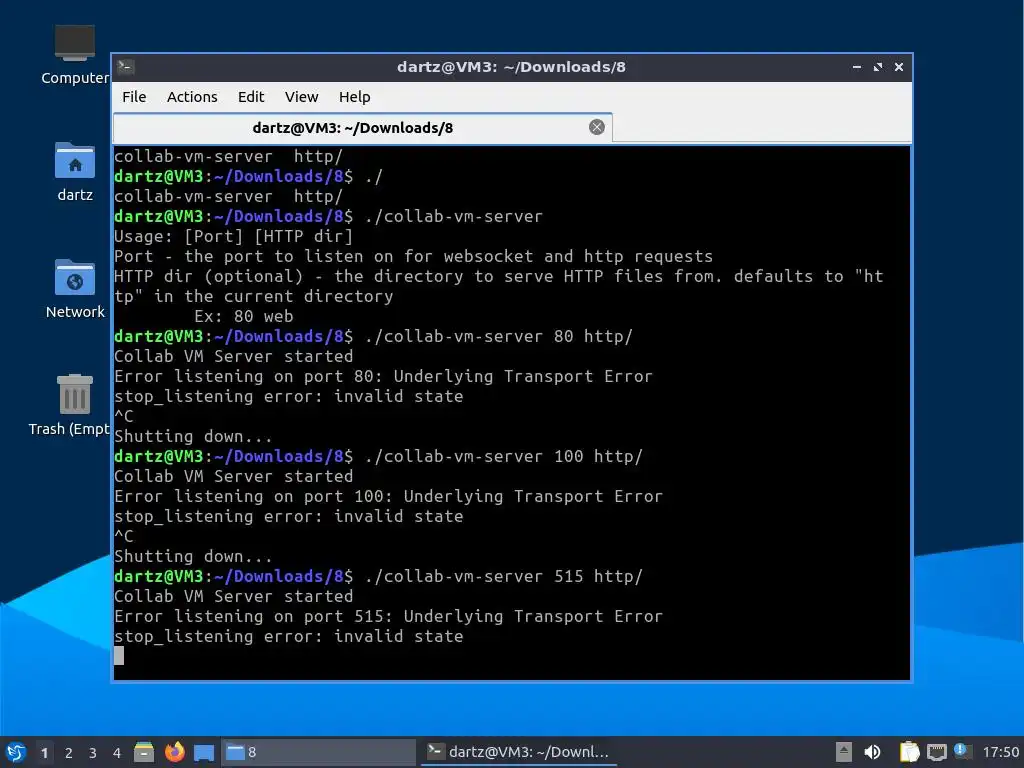Viewport: 1024px width, 768px height.
Task: Close the terminal tab with the X button
Action: [596, 127]
